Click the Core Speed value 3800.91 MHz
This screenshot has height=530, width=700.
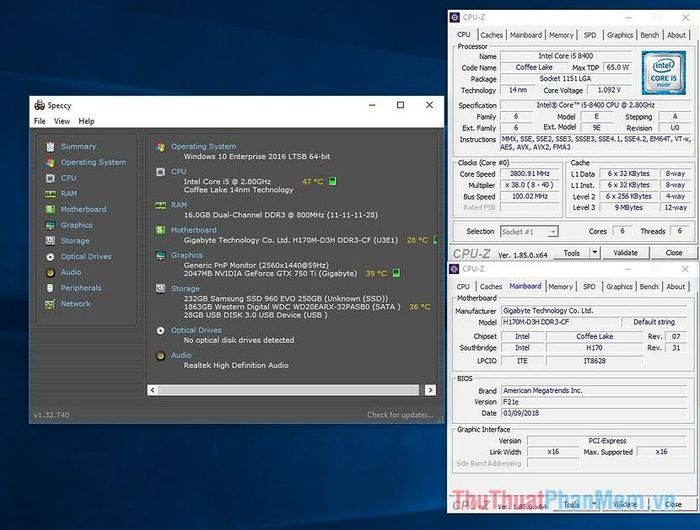point(530,174)
